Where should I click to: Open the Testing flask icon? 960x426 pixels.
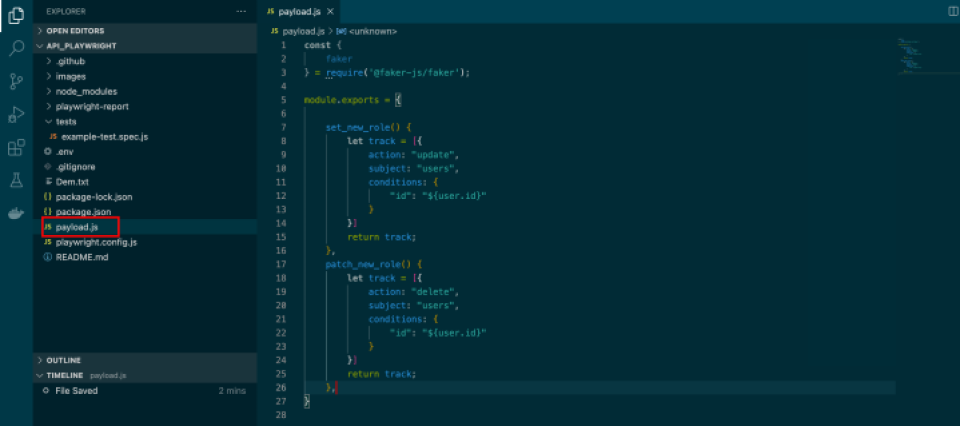pyautogui.click(x=17, y=180)
